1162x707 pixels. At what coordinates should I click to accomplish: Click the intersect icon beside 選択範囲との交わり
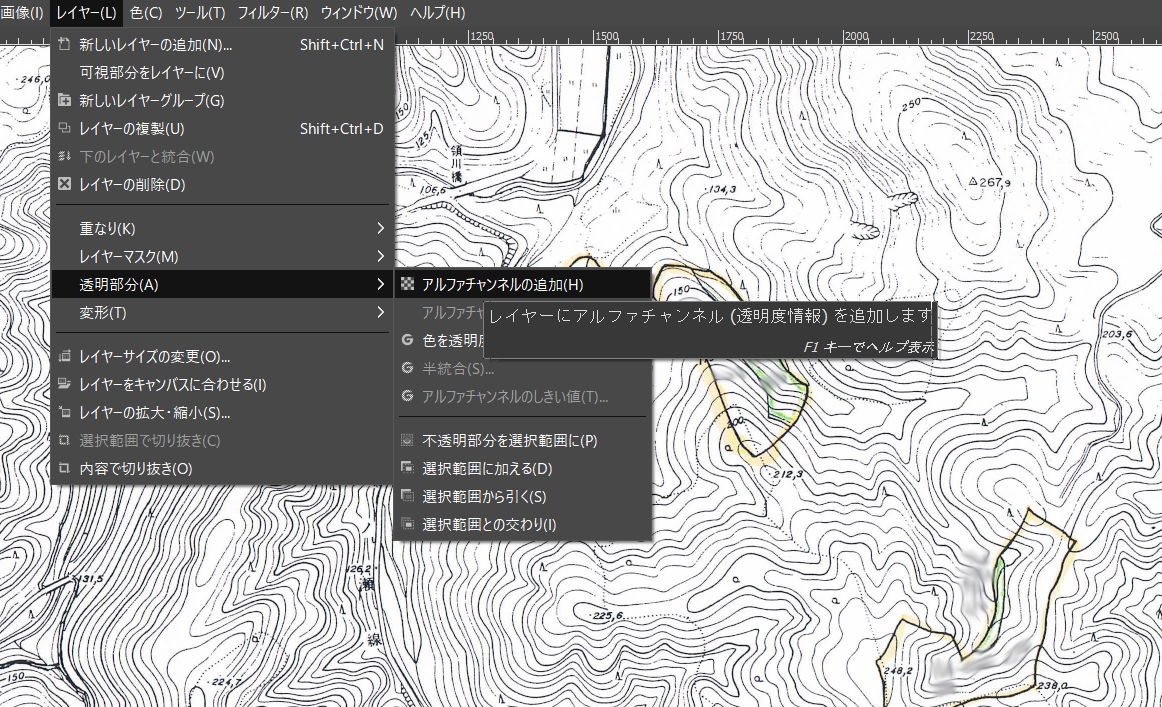coord(407,524)
